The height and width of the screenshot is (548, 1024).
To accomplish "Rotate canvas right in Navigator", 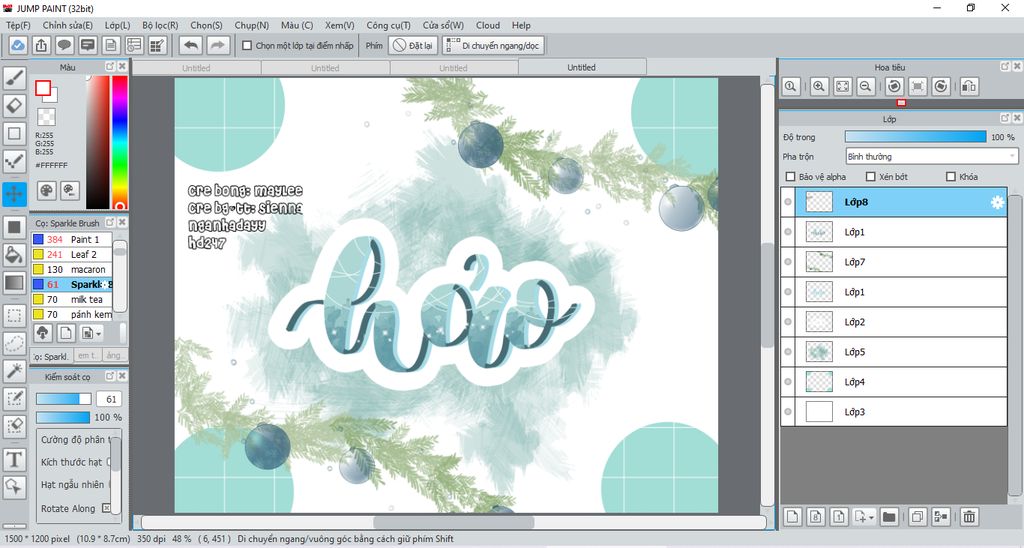I will [x=940, y=86].
